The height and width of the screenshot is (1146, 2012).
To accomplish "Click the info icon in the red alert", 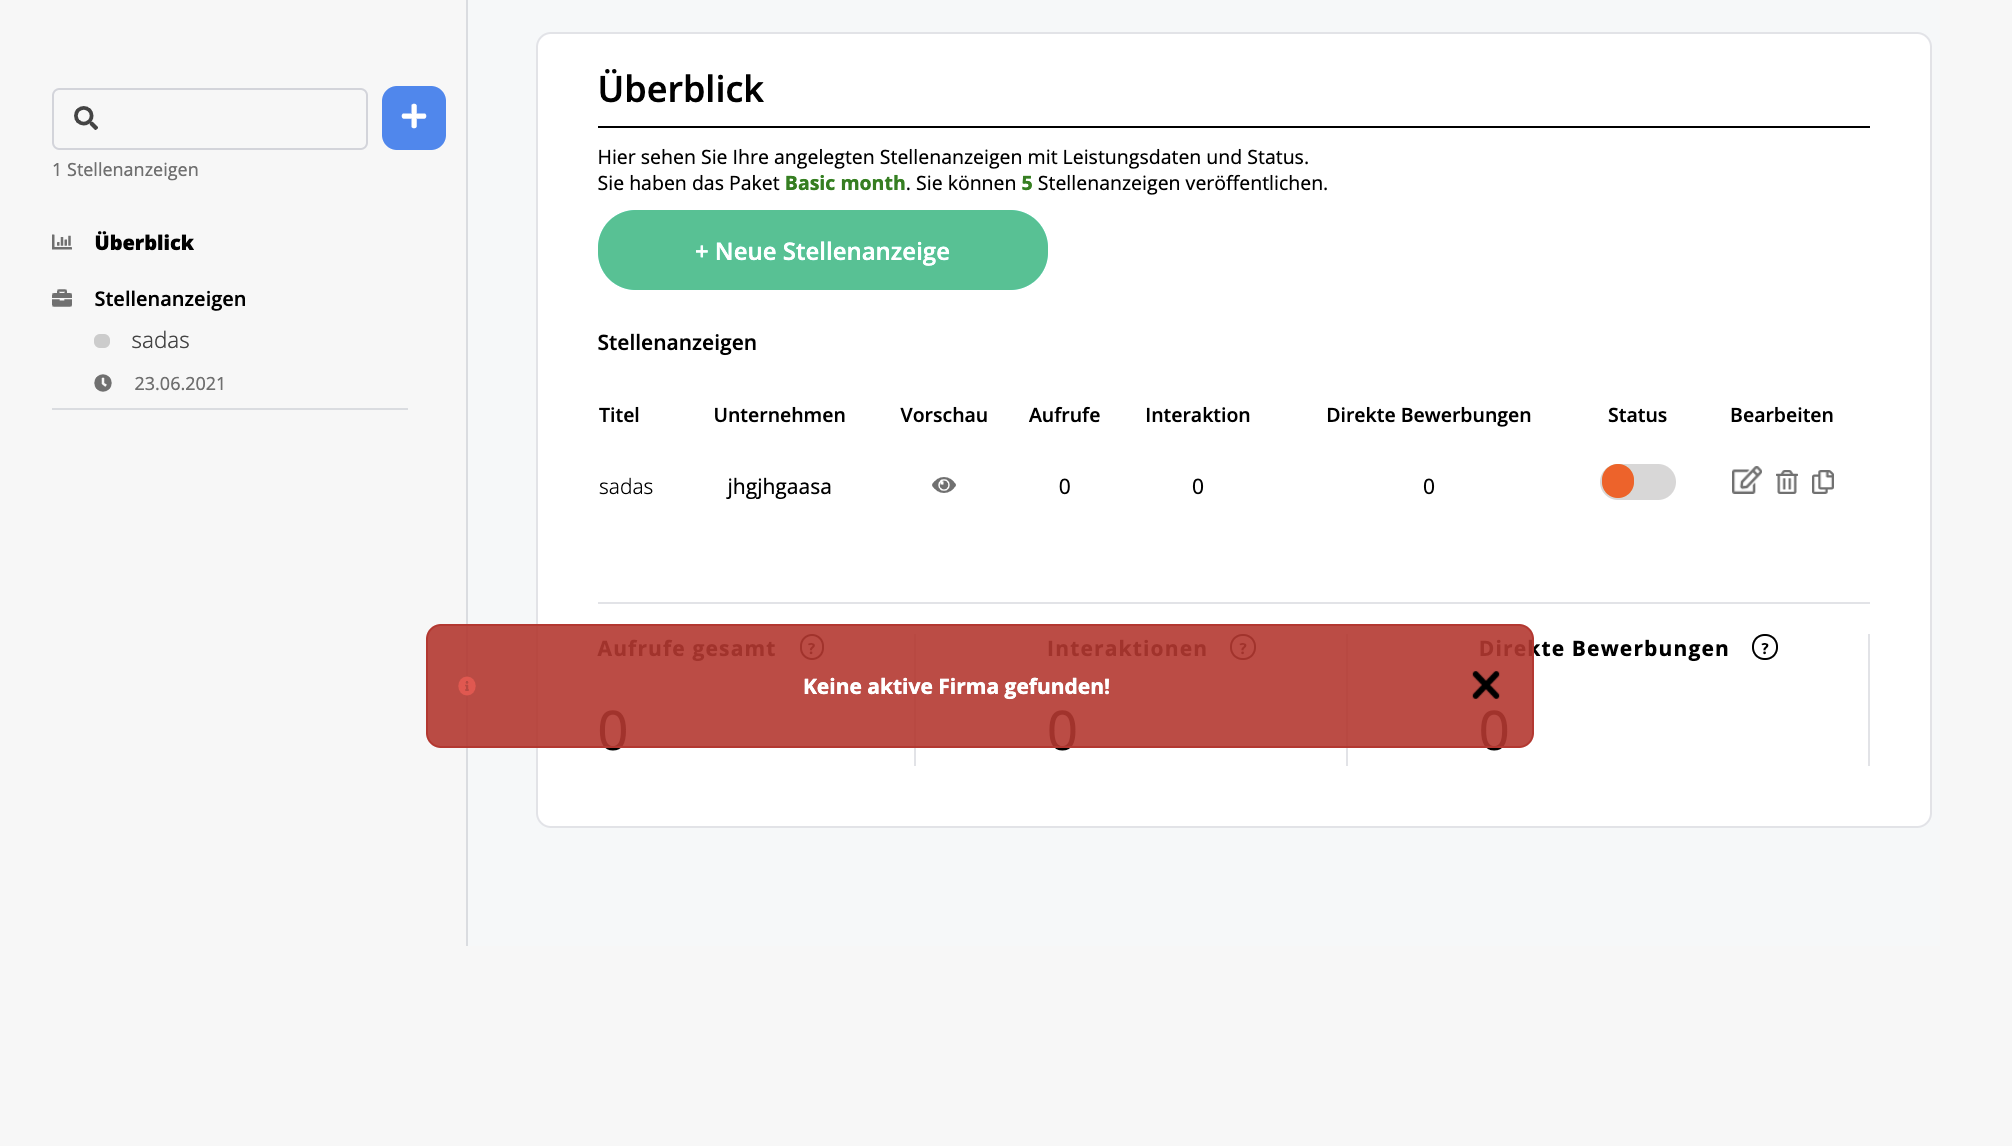I will point(467,686).
